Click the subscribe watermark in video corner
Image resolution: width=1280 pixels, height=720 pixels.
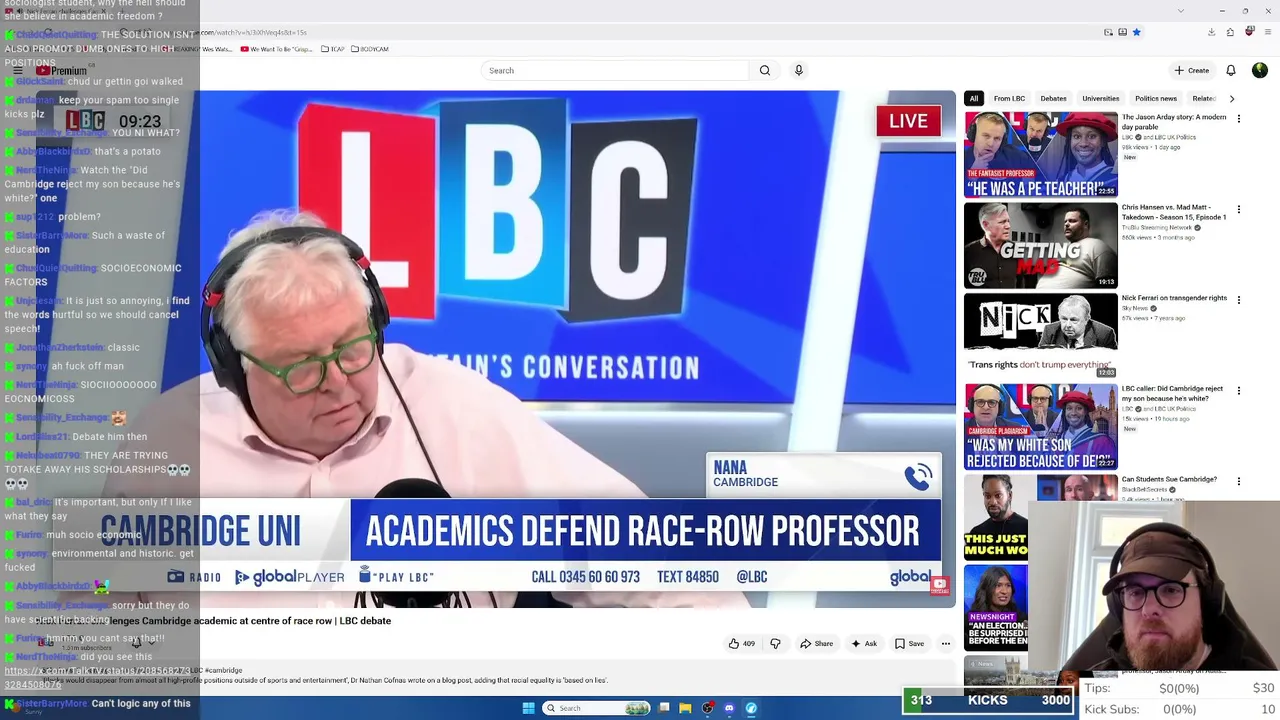(939, 586)
